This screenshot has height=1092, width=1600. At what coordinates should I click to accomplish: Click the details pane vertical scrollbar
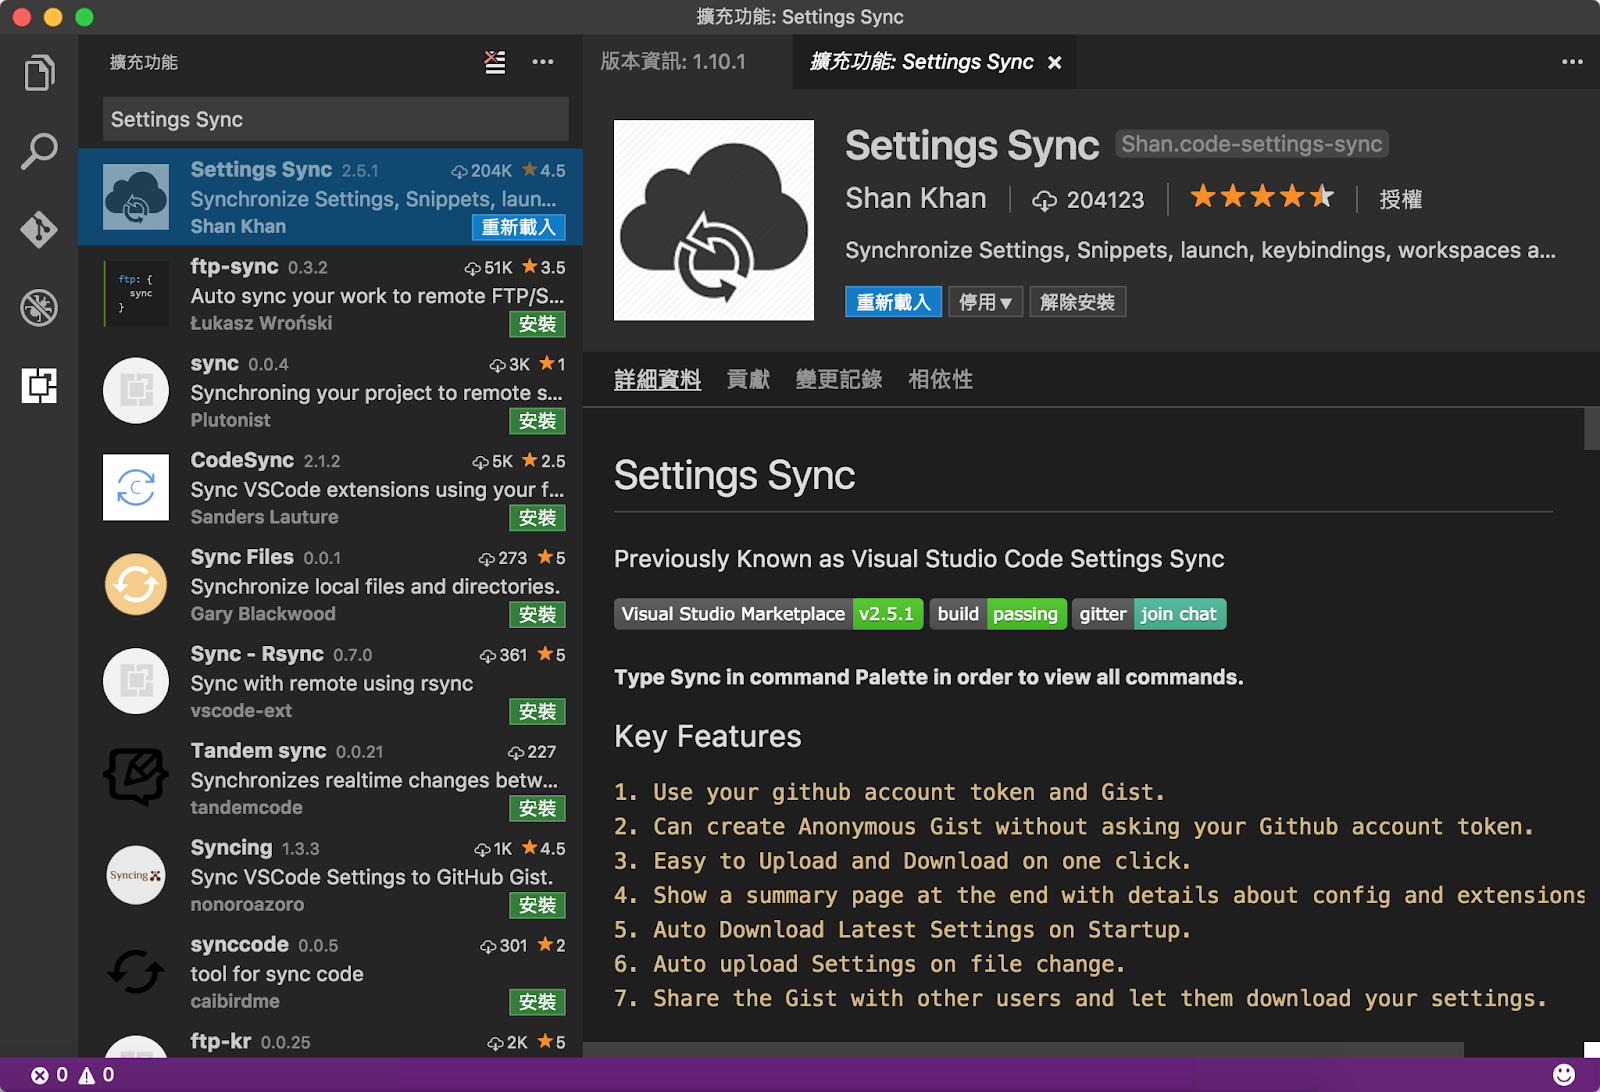[1592, 429]
